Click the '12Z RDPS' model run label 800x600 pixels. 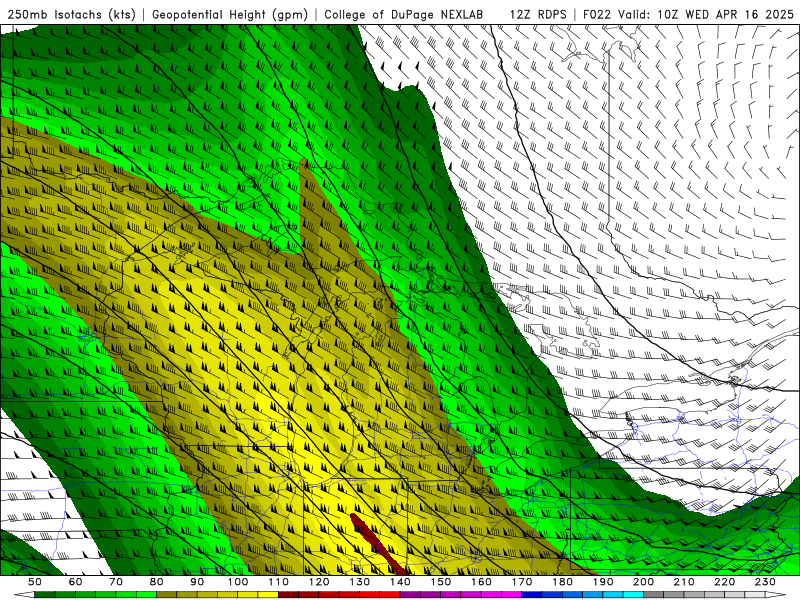click(x=538, y=14)
